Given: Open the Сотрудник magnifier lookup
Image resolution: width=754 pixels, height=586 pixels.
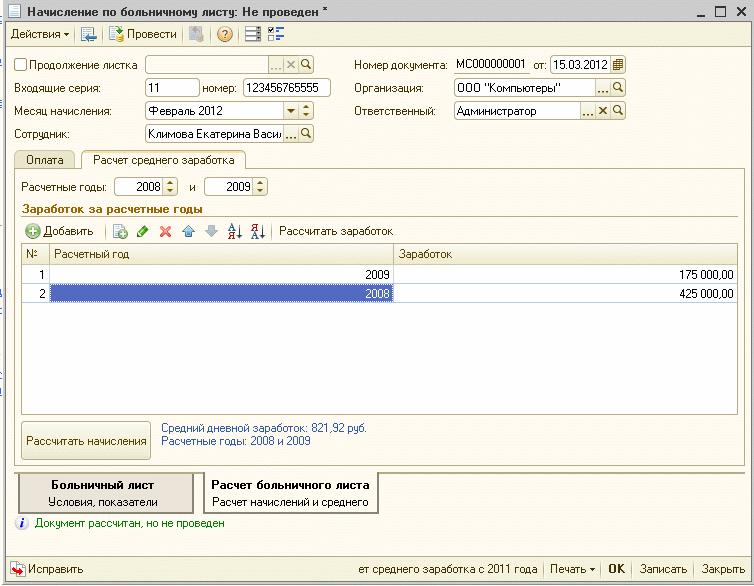Looking at the screenshot, I should point(306,134).
